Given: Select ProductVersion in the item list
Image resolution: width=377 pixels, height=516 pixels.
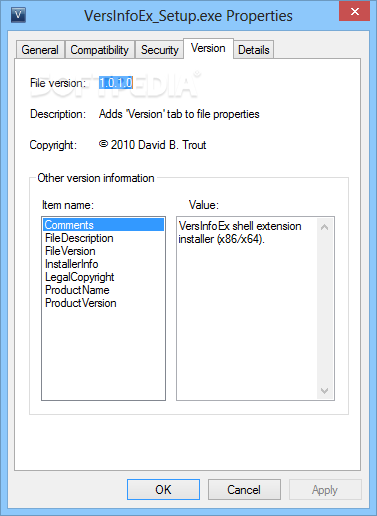Looking at the screenshot, I should tap(103, 303).
